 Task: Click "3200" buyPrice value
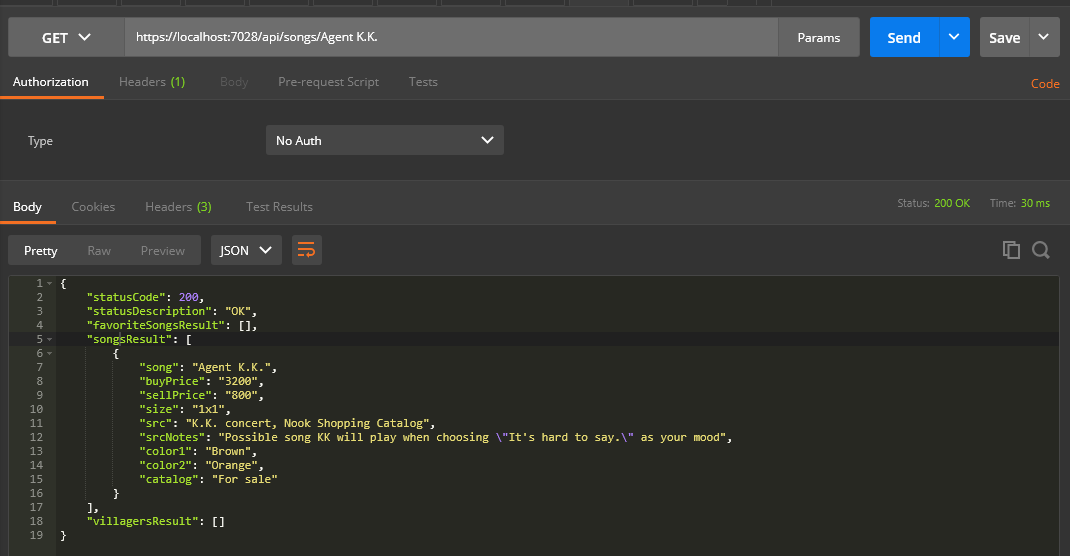(238, 381)
